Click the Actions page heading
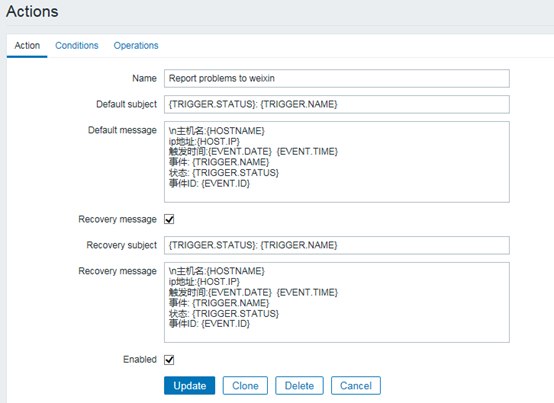 point(32,11)
